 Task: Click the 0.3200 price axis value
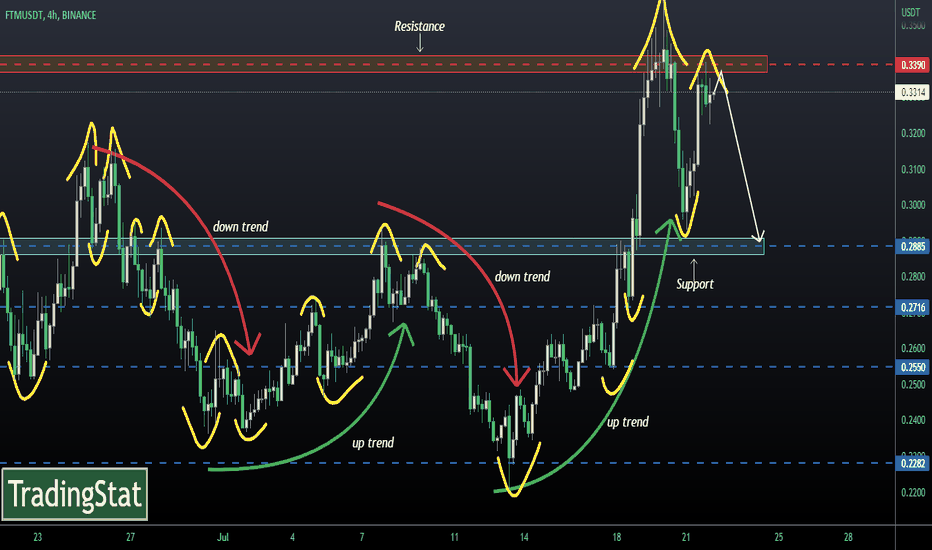click(x=913, y=133)
